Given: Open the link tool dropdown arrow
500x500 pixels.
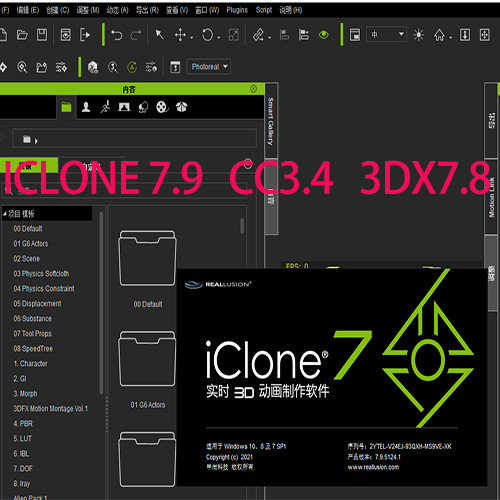Looking at the screenshot, I should (x=270, y=38).
